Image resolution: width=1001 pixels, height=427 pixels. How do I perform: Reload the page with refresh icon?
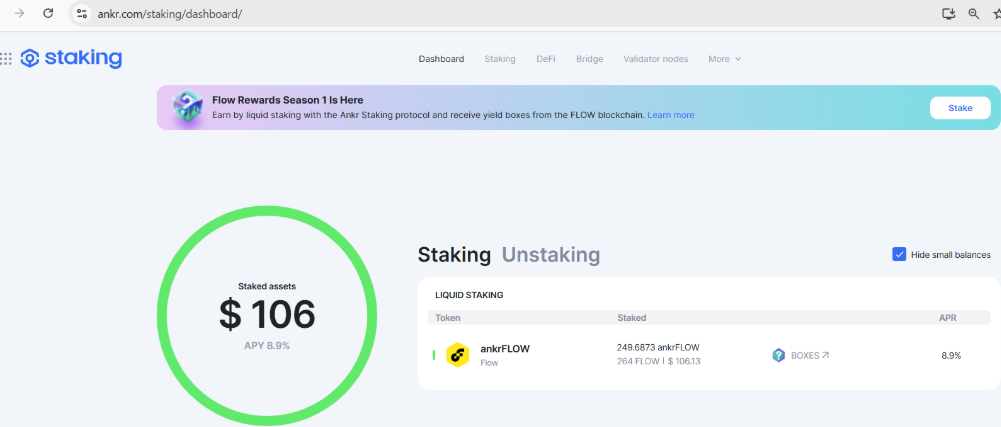[48, 13]
